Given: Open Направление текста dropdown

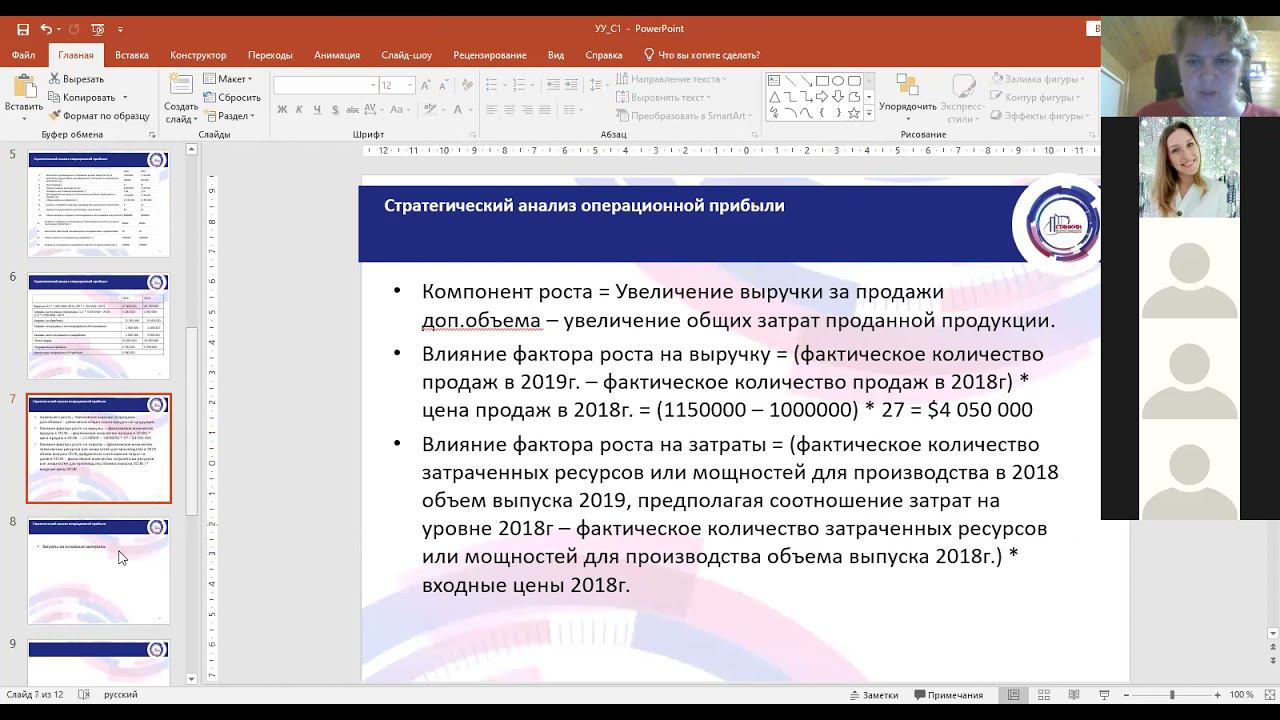Looking at the screenshot, I should [x=671, y=79].
